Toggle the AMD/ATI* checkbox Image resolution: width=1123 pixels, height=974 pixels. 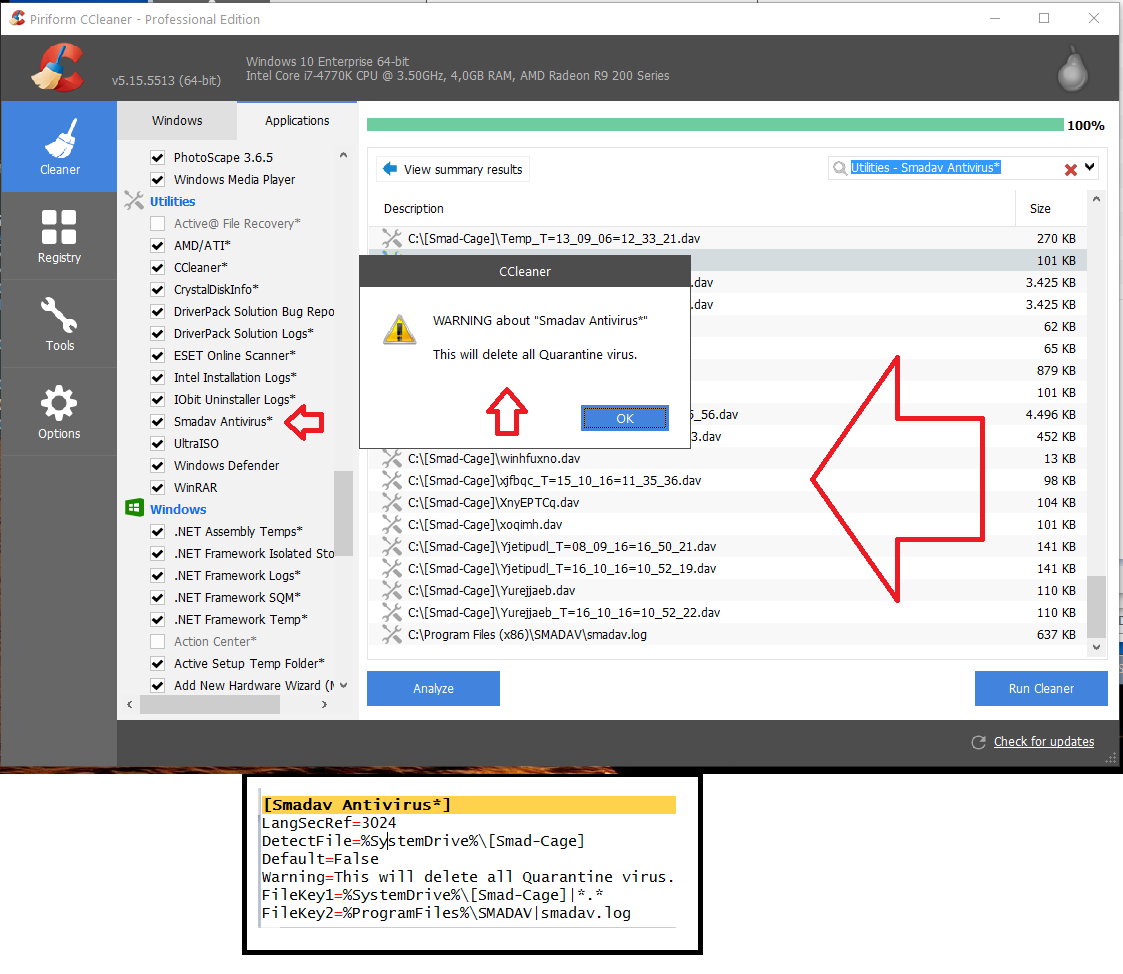(158, 246)
